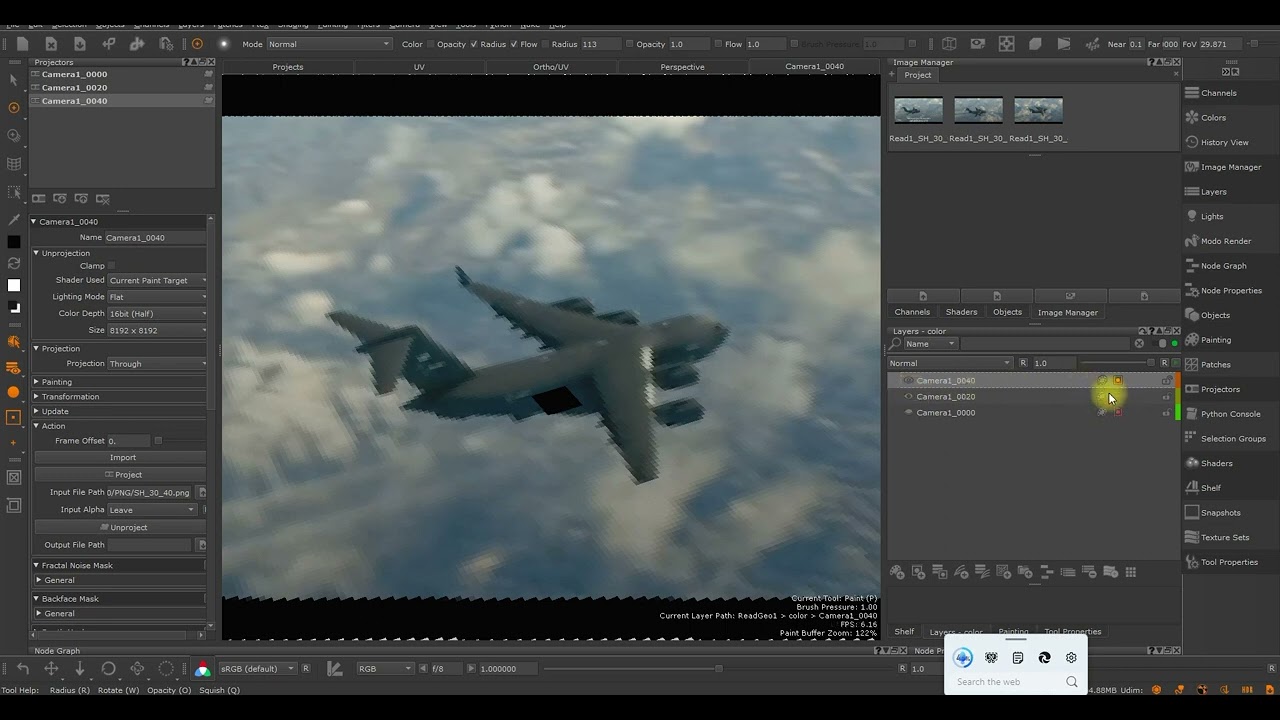Click the rotate icon in the bottom-left toolbar
1280x720 pixels.
coord(108,669)
